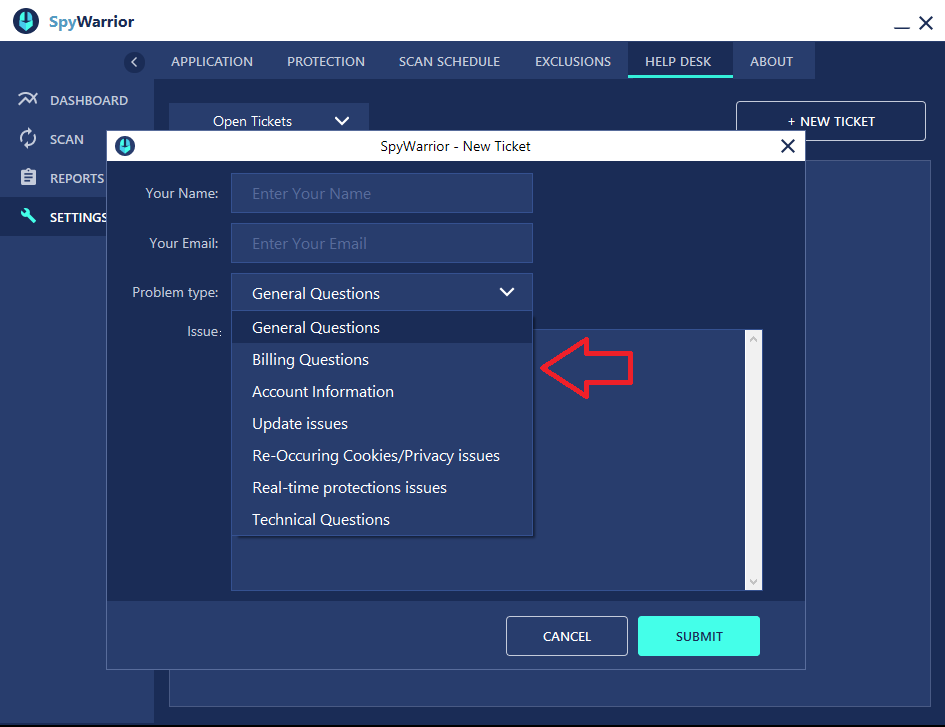Click the Scan refresh icon
Image resolution: width=945 pixels, height=727 pixels.
pos(28,139)
